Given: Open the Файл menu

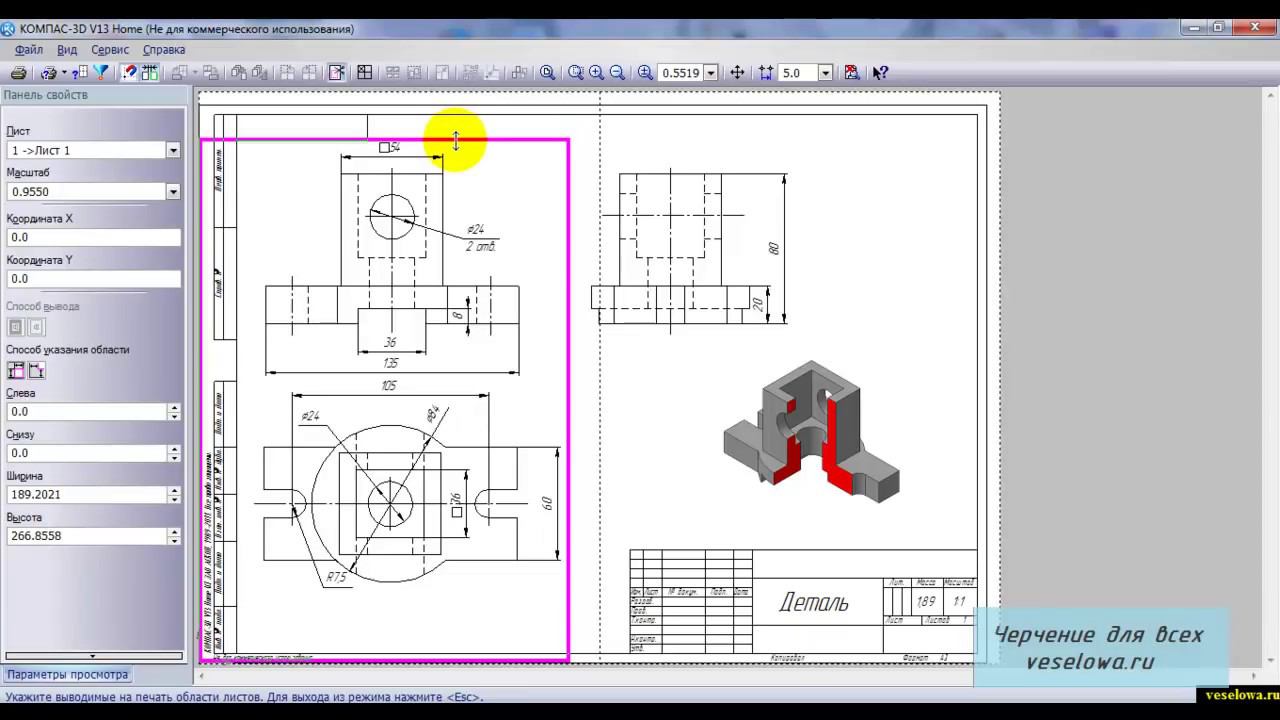Looking at the screenshot, I should point(29,49).
